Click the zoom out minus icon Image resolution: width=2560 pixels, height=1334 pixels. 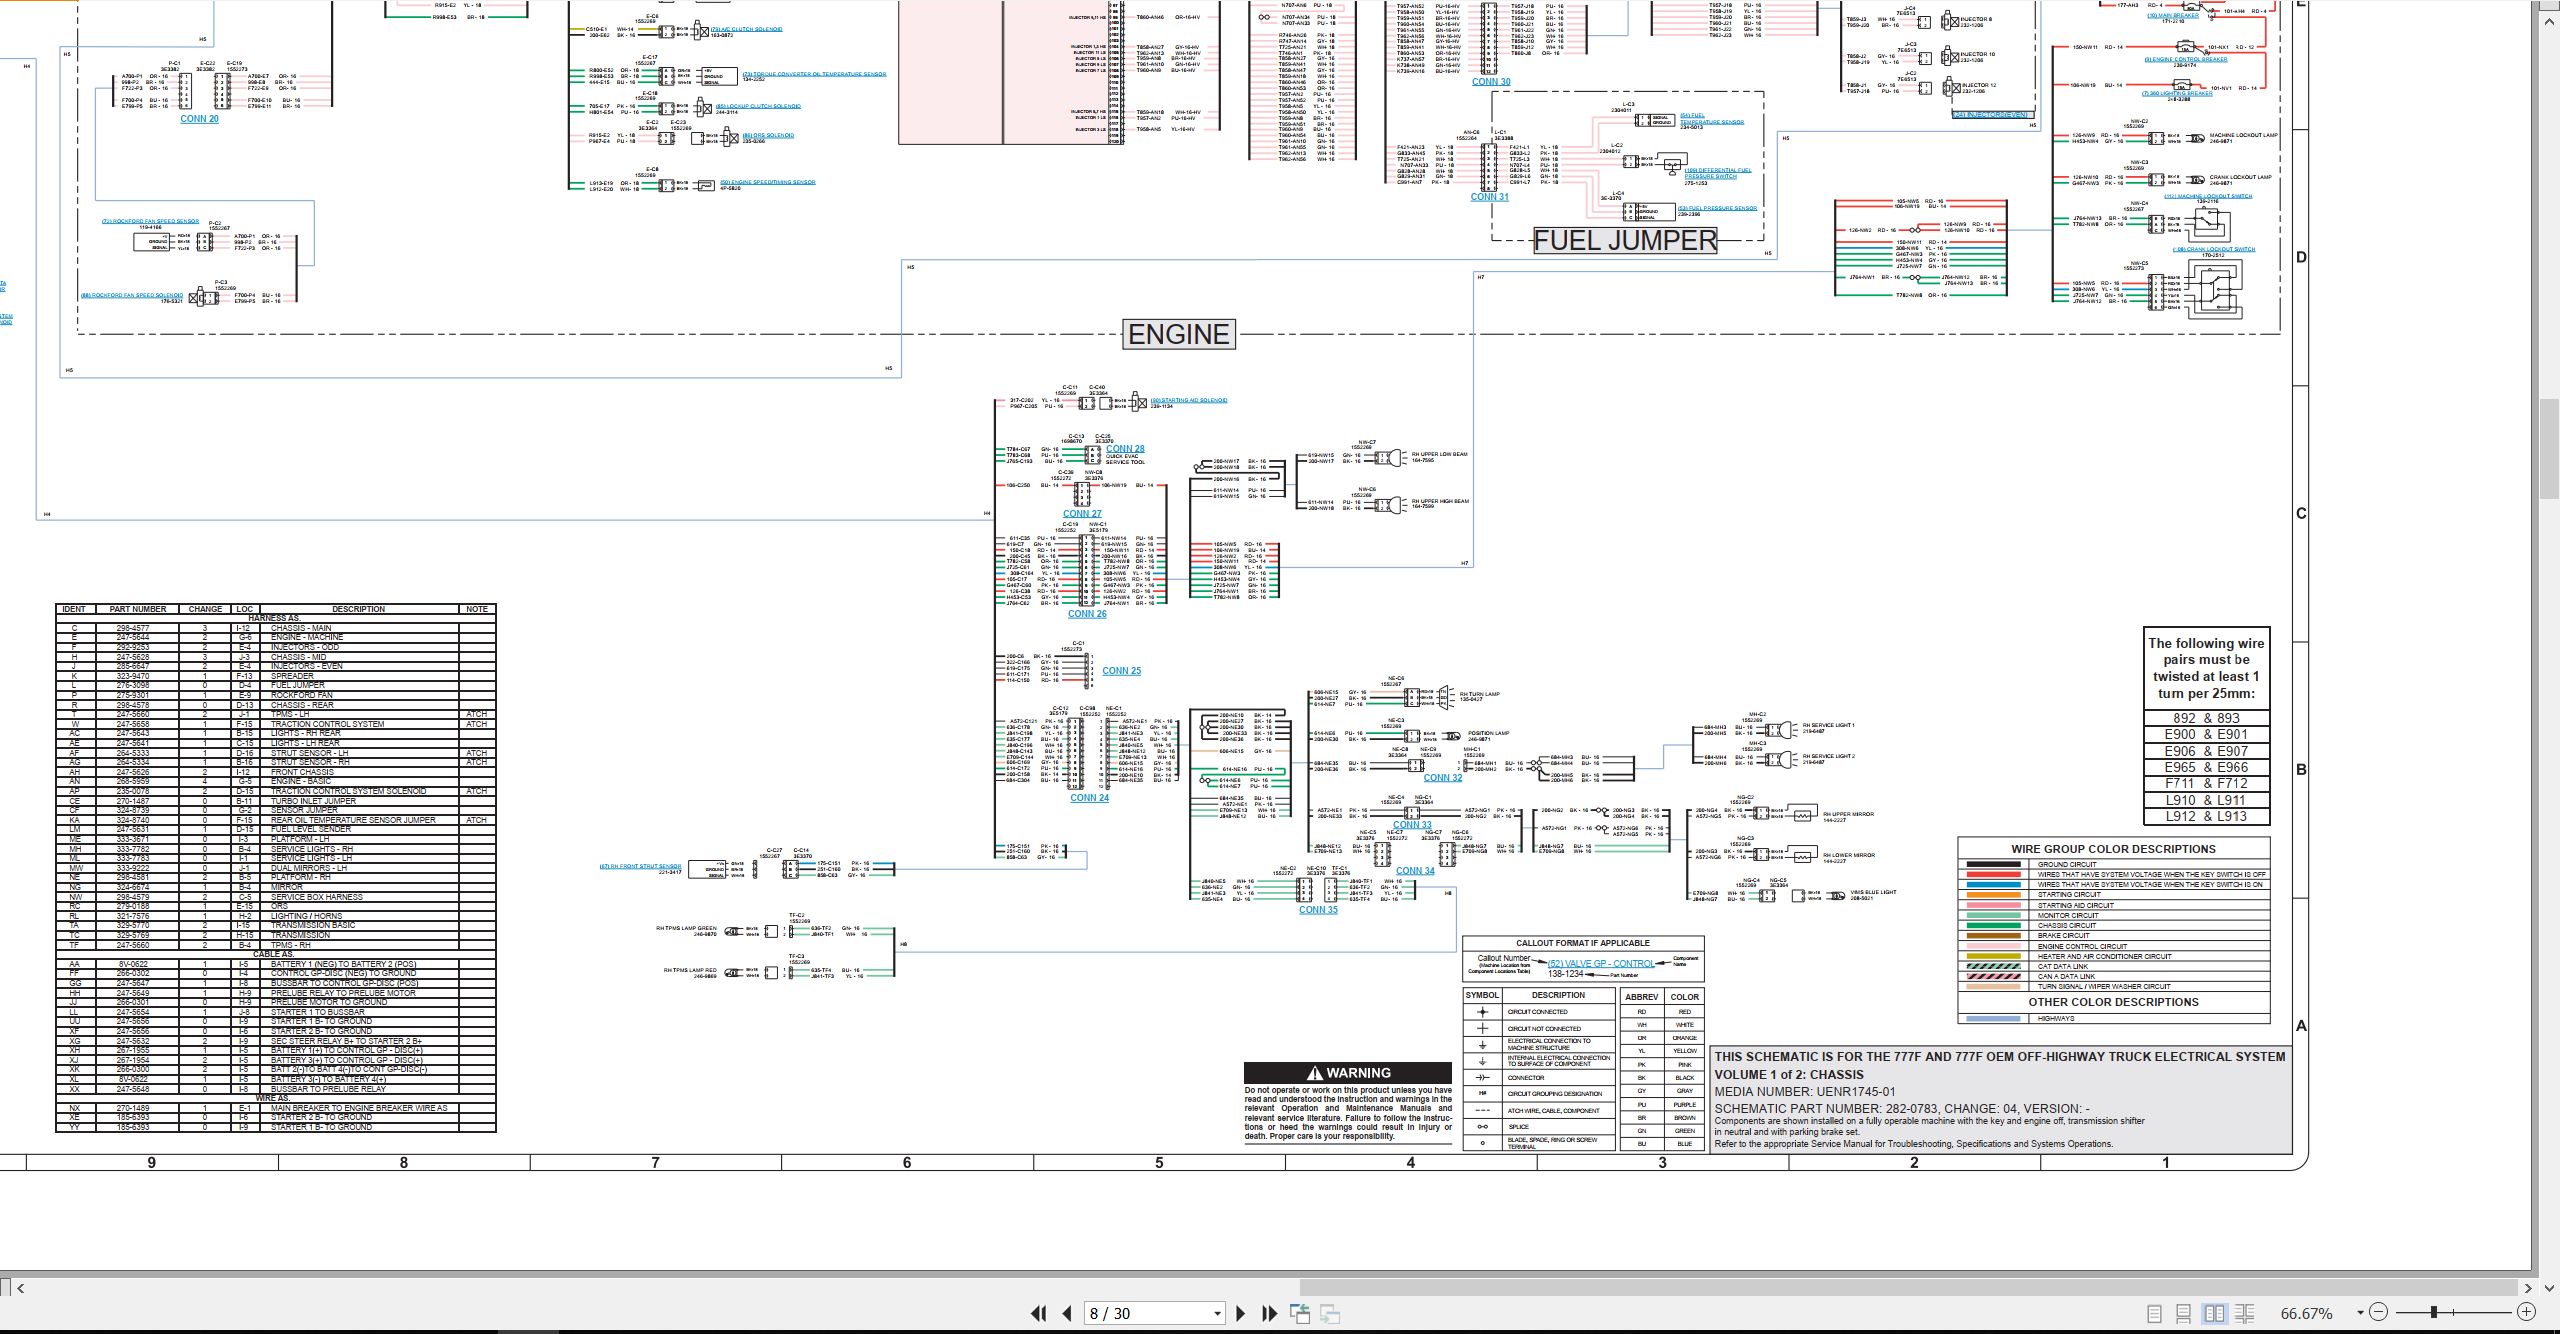click(2379, 1312)
